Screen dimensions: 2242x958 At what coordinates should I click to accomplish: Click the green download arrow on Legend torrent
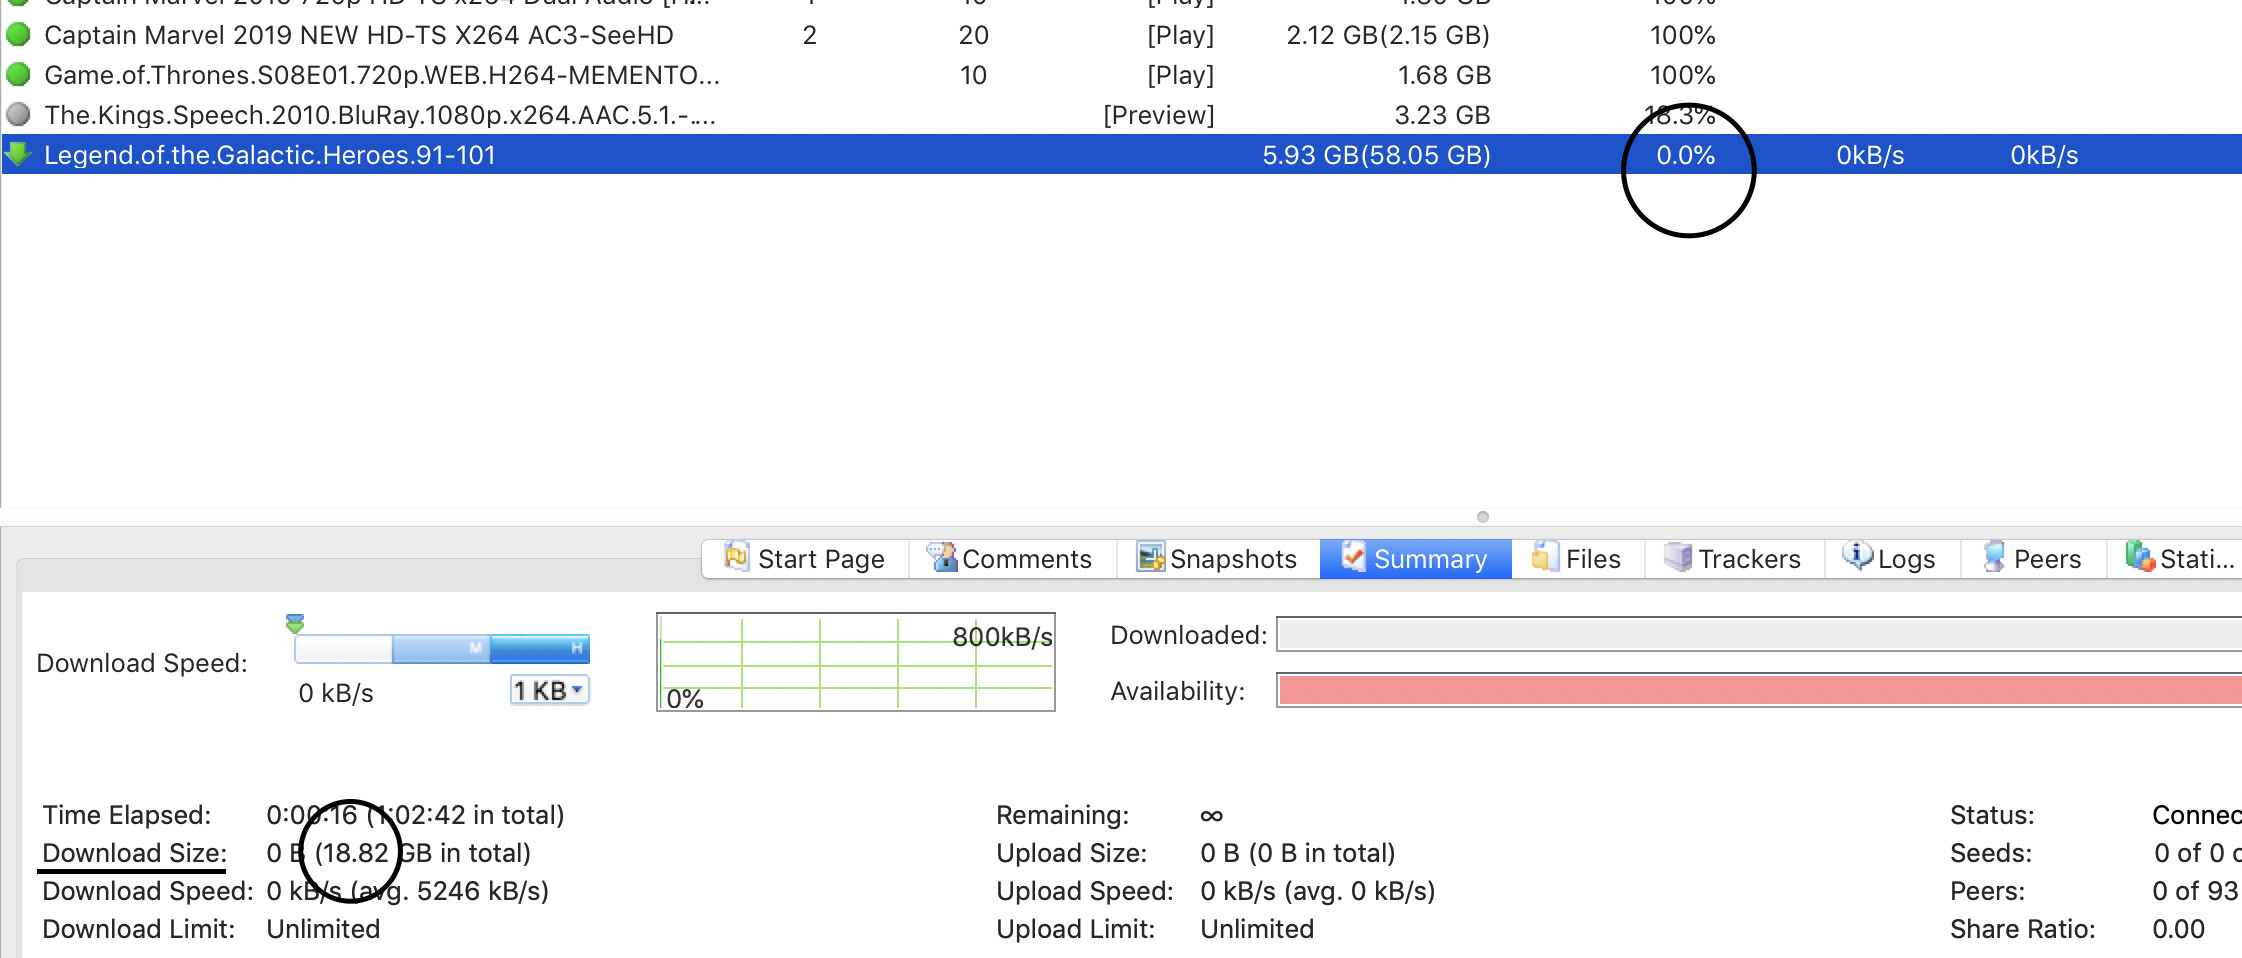click(x=18, y=155)
